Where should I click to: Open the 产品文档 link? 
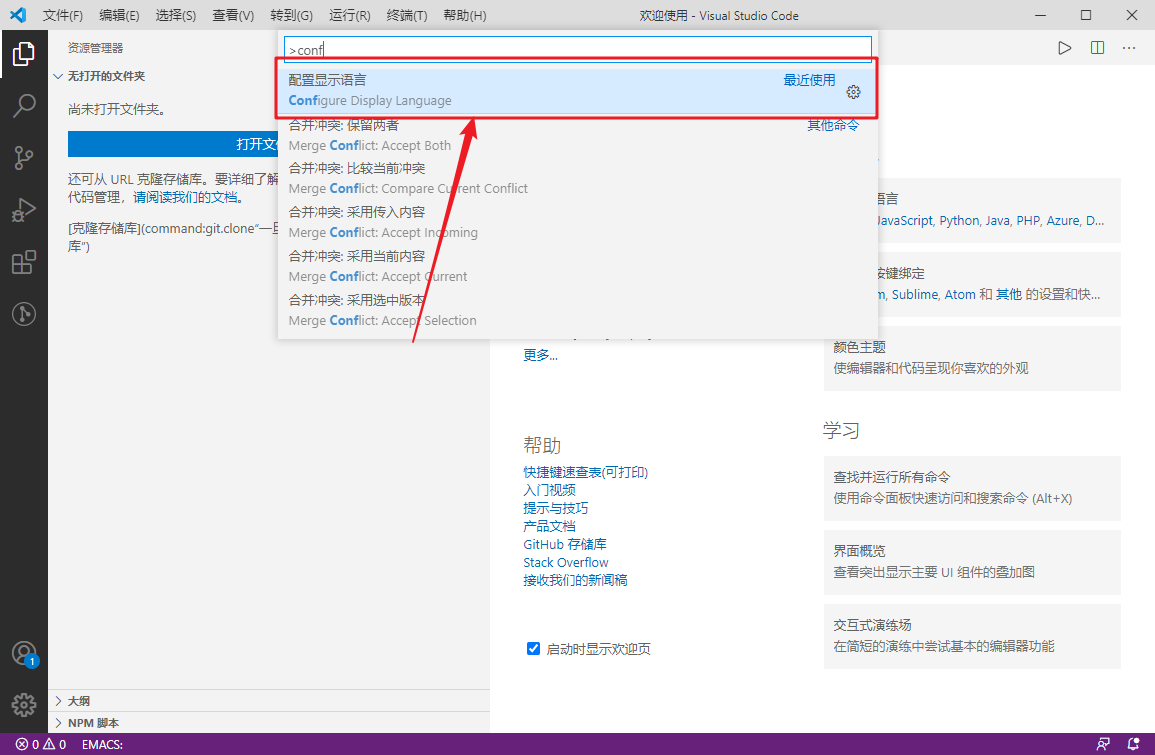click(x=550, y=526)
